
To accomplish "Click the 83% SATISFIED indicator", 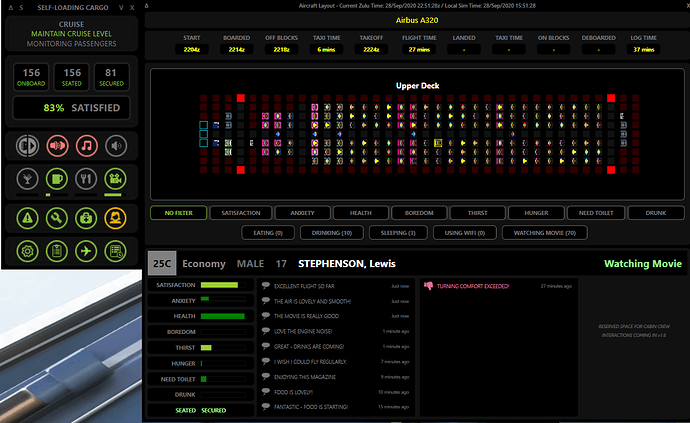I will pyautogui.click(x=71, y=108).
